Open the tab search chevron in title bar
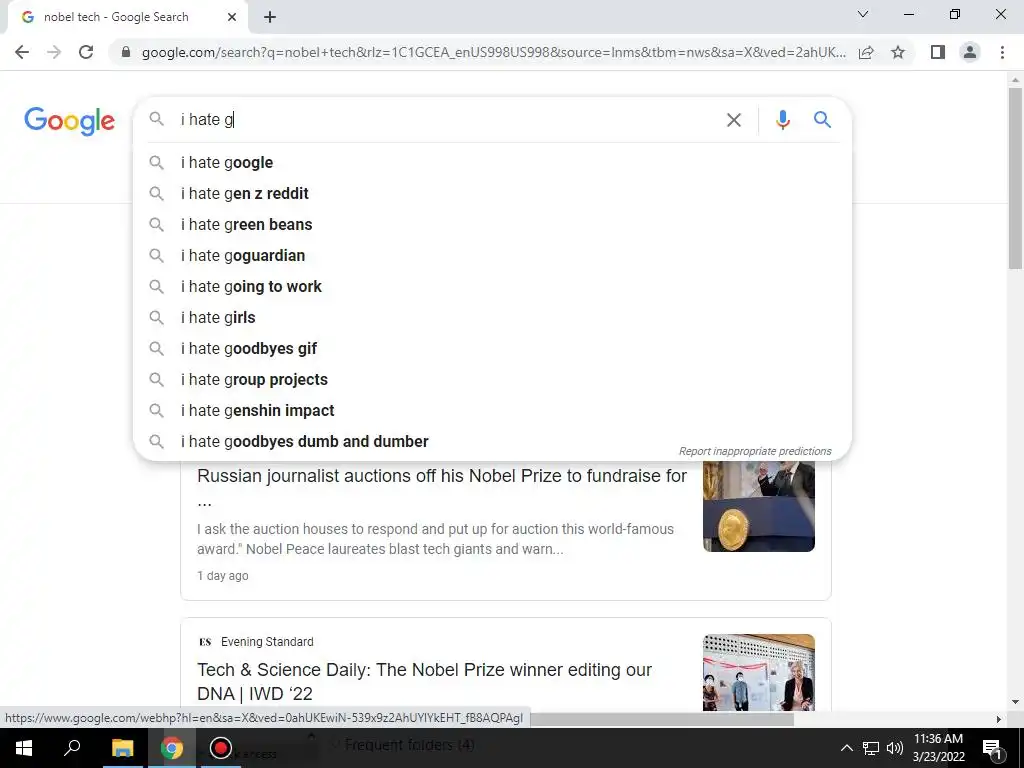 (x=863, y=14)
